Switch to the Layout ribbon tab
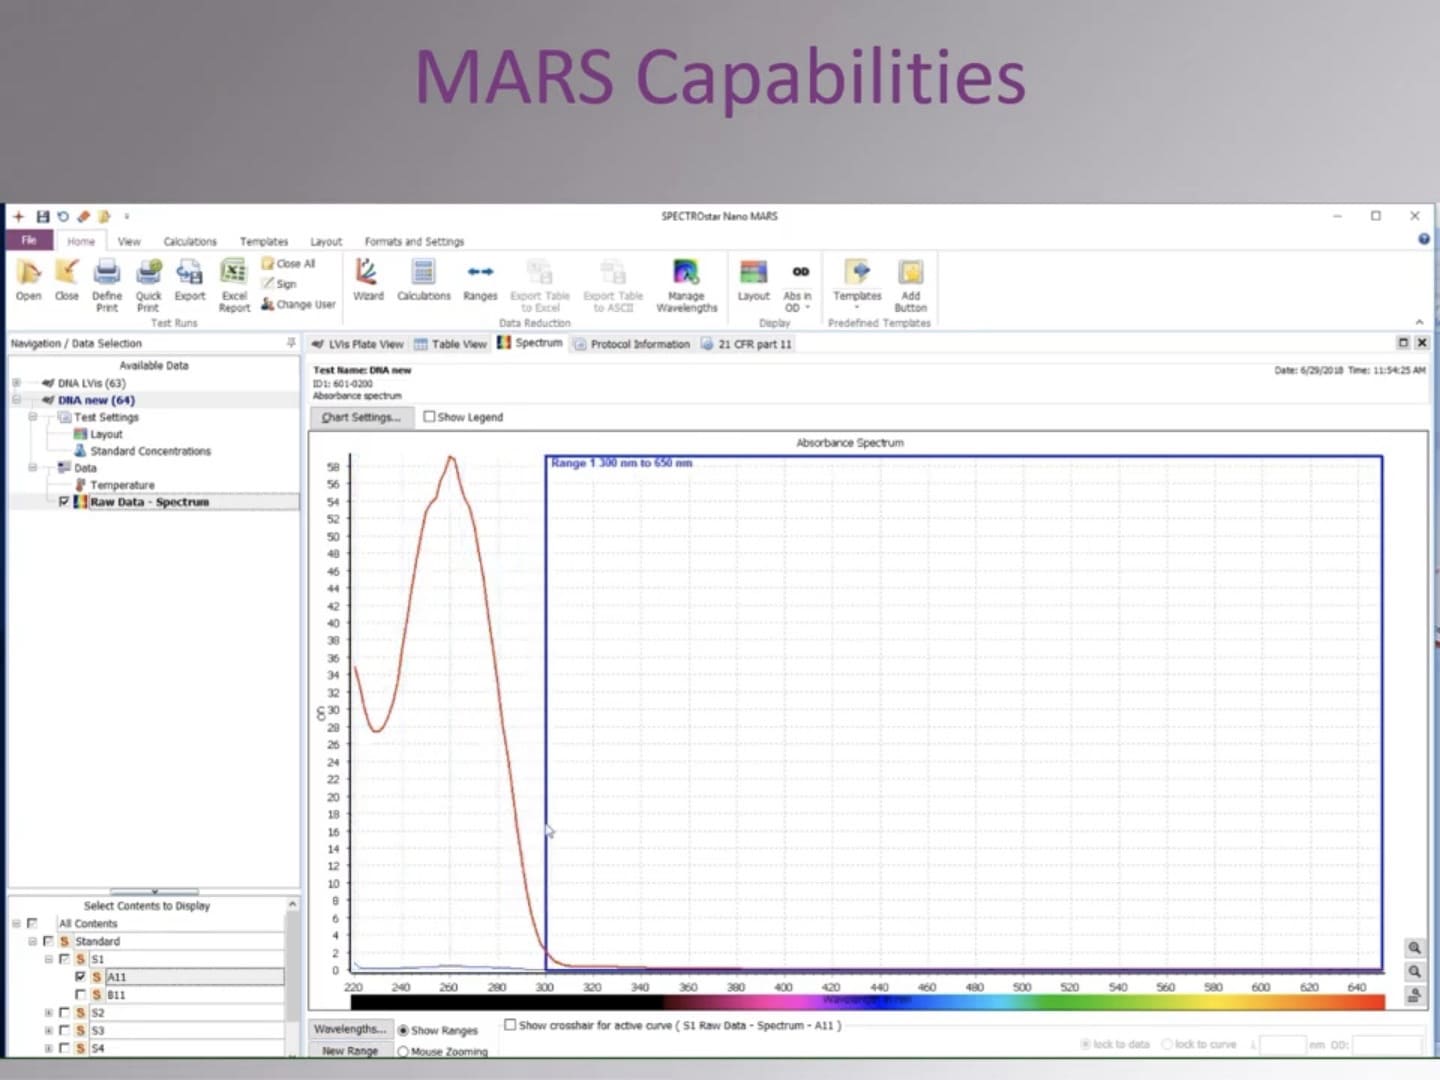This screenshot has height=1080, width=1440. coord(326,241)
